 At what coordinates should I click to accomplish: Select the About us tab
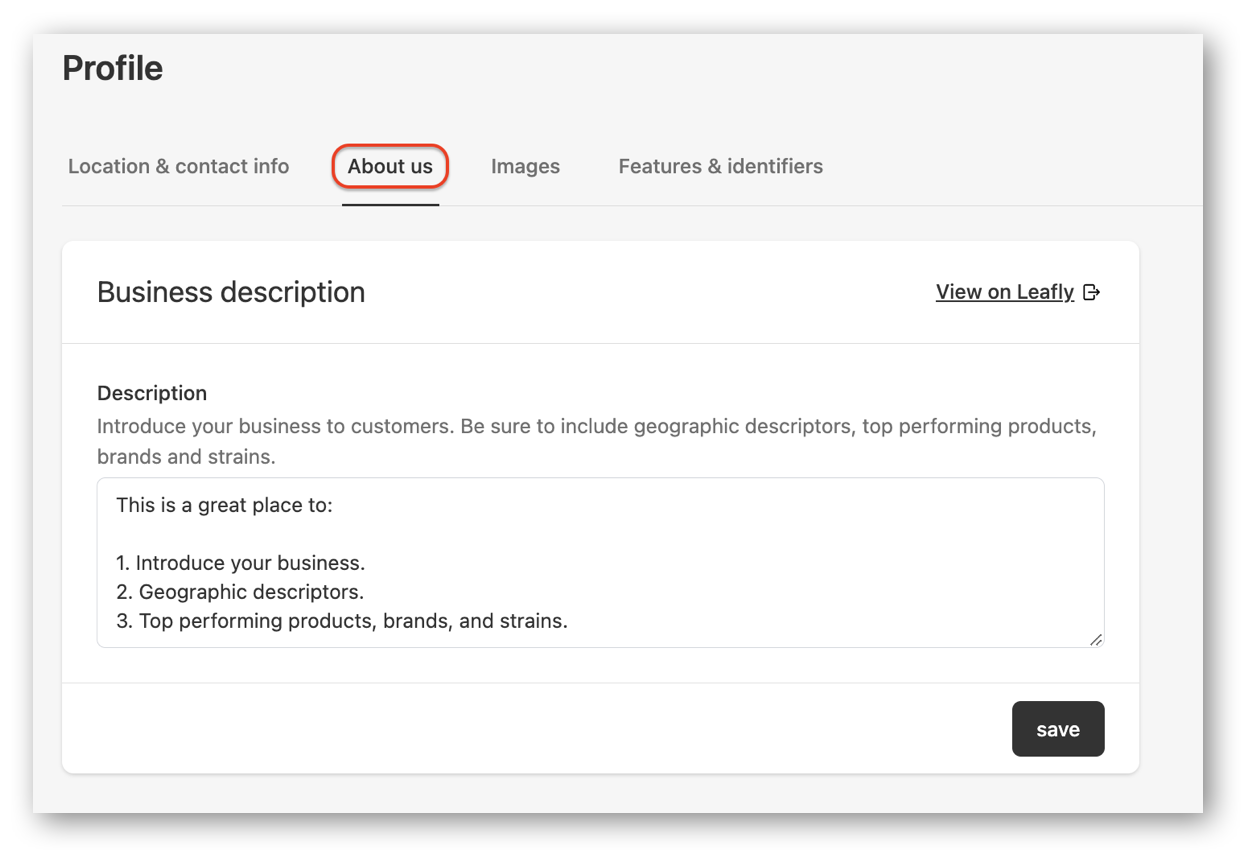[390, 166]
